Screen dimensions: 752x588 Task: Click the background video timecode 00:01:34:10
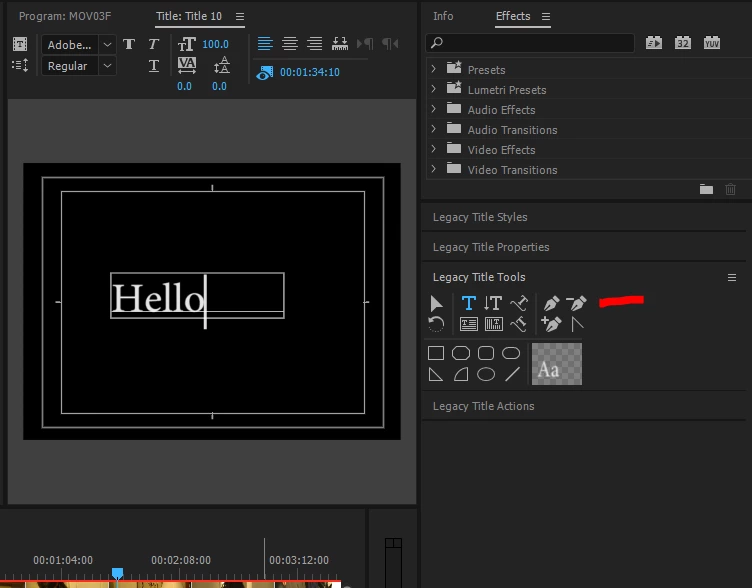tap(310, 72)
